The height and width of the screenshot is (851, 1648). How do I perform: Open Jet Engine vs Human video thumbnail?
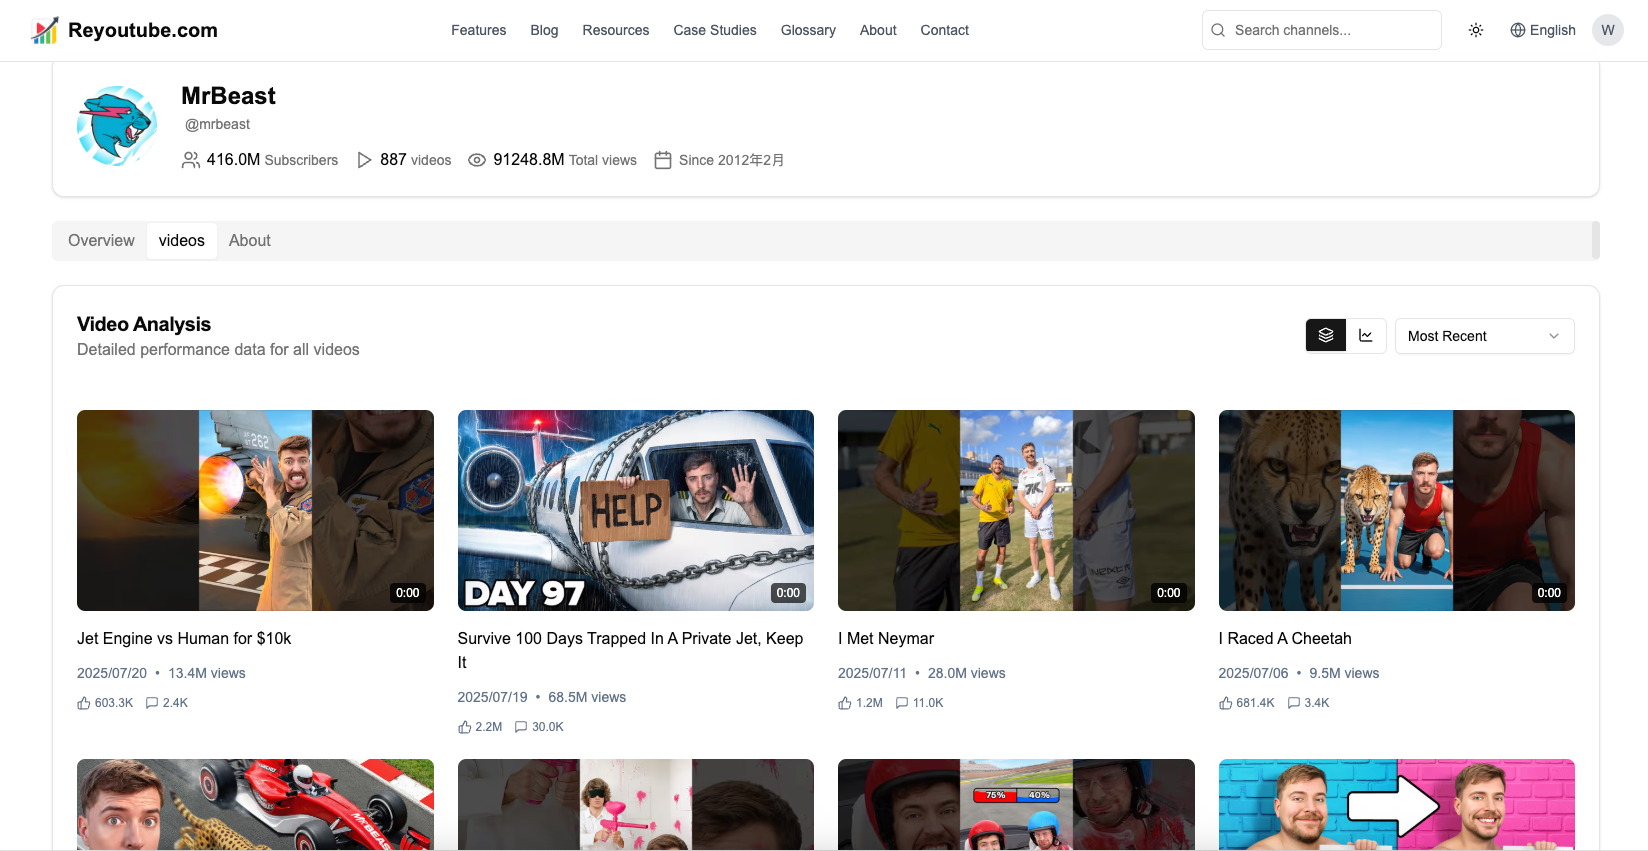pyautogui.click(x=255, y=510)
